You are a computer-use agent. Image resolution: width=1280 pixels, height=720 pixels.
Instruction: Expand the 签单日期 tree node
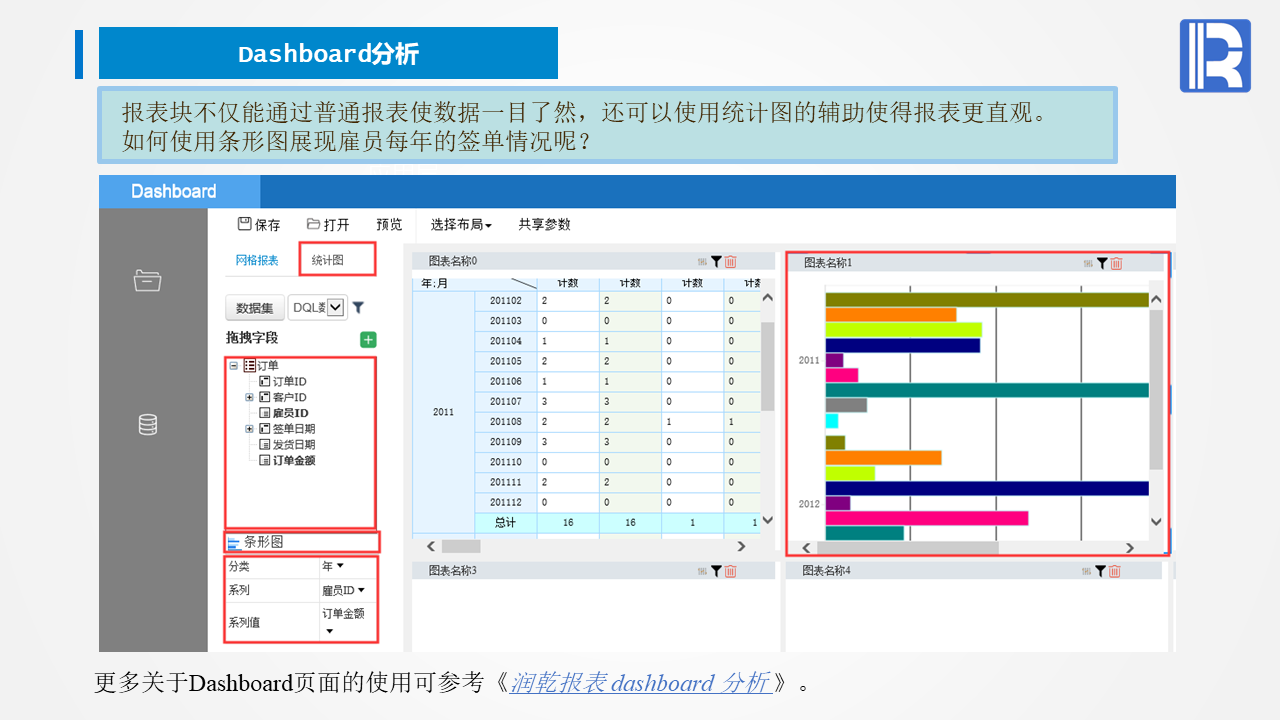(x=250, y=429)
